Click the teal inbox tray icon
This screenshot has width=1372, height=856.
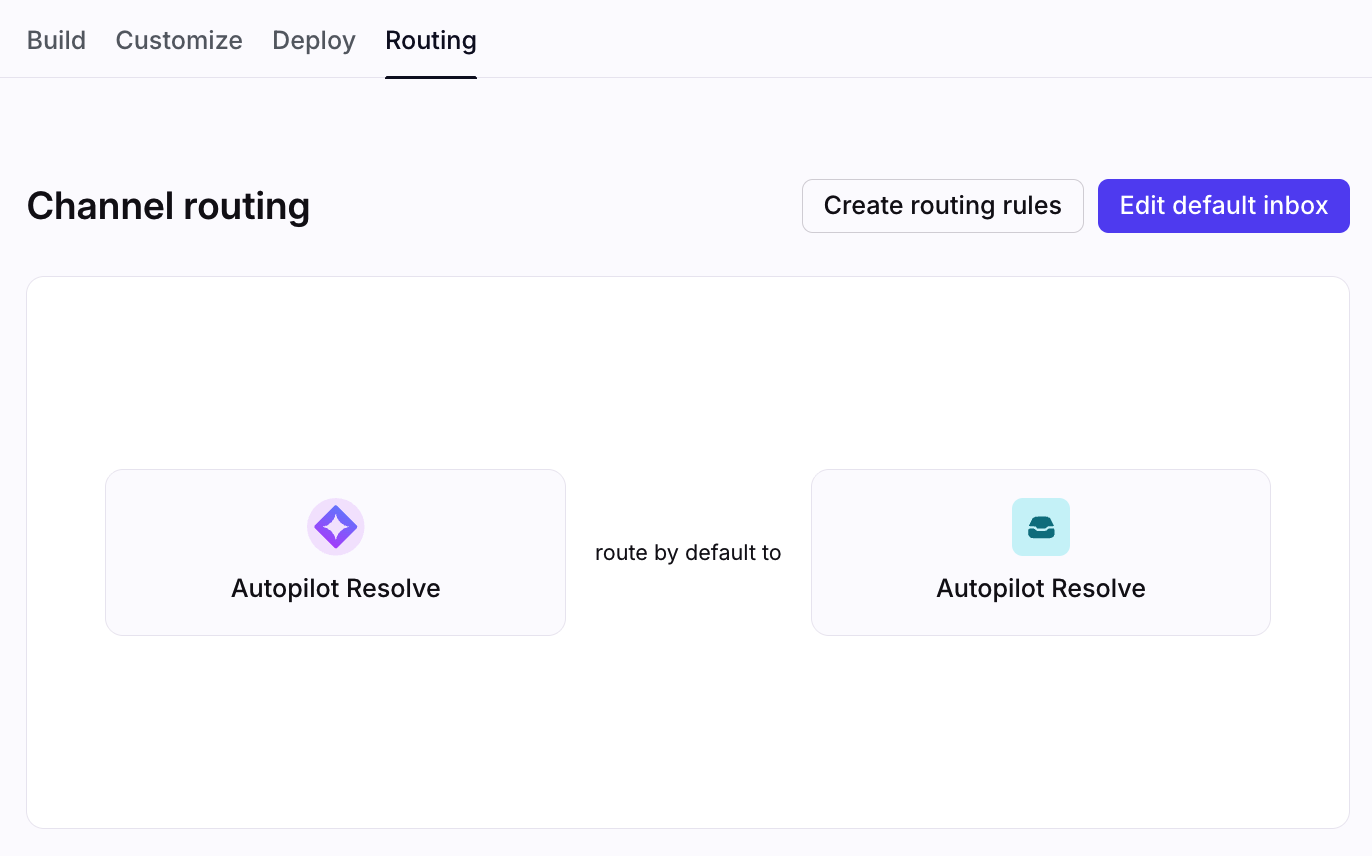click(1041, 527)
